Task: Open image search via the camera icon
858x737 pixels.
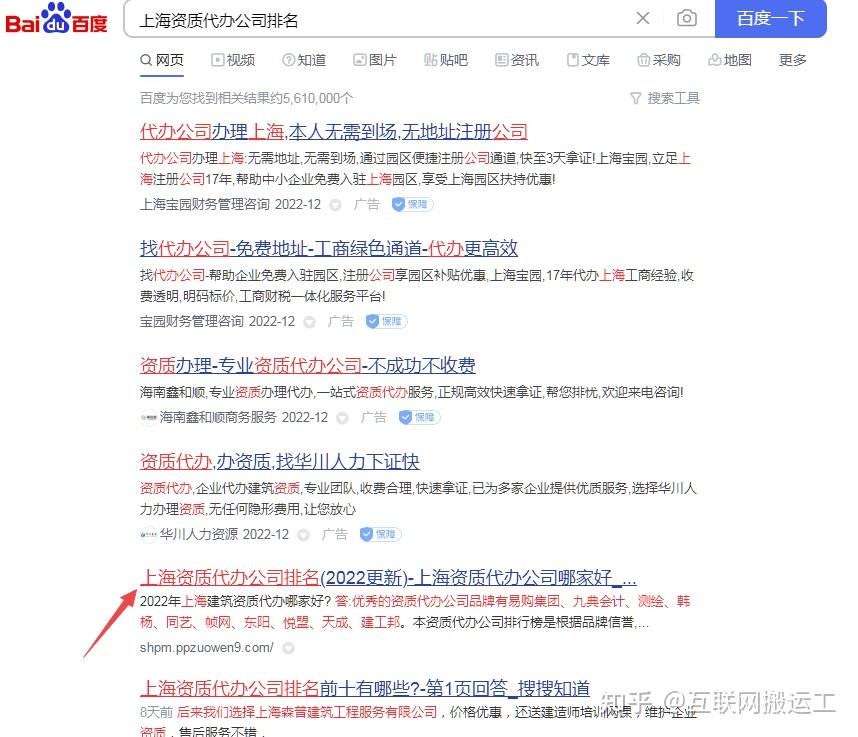Action: click(x=687, y=19)
